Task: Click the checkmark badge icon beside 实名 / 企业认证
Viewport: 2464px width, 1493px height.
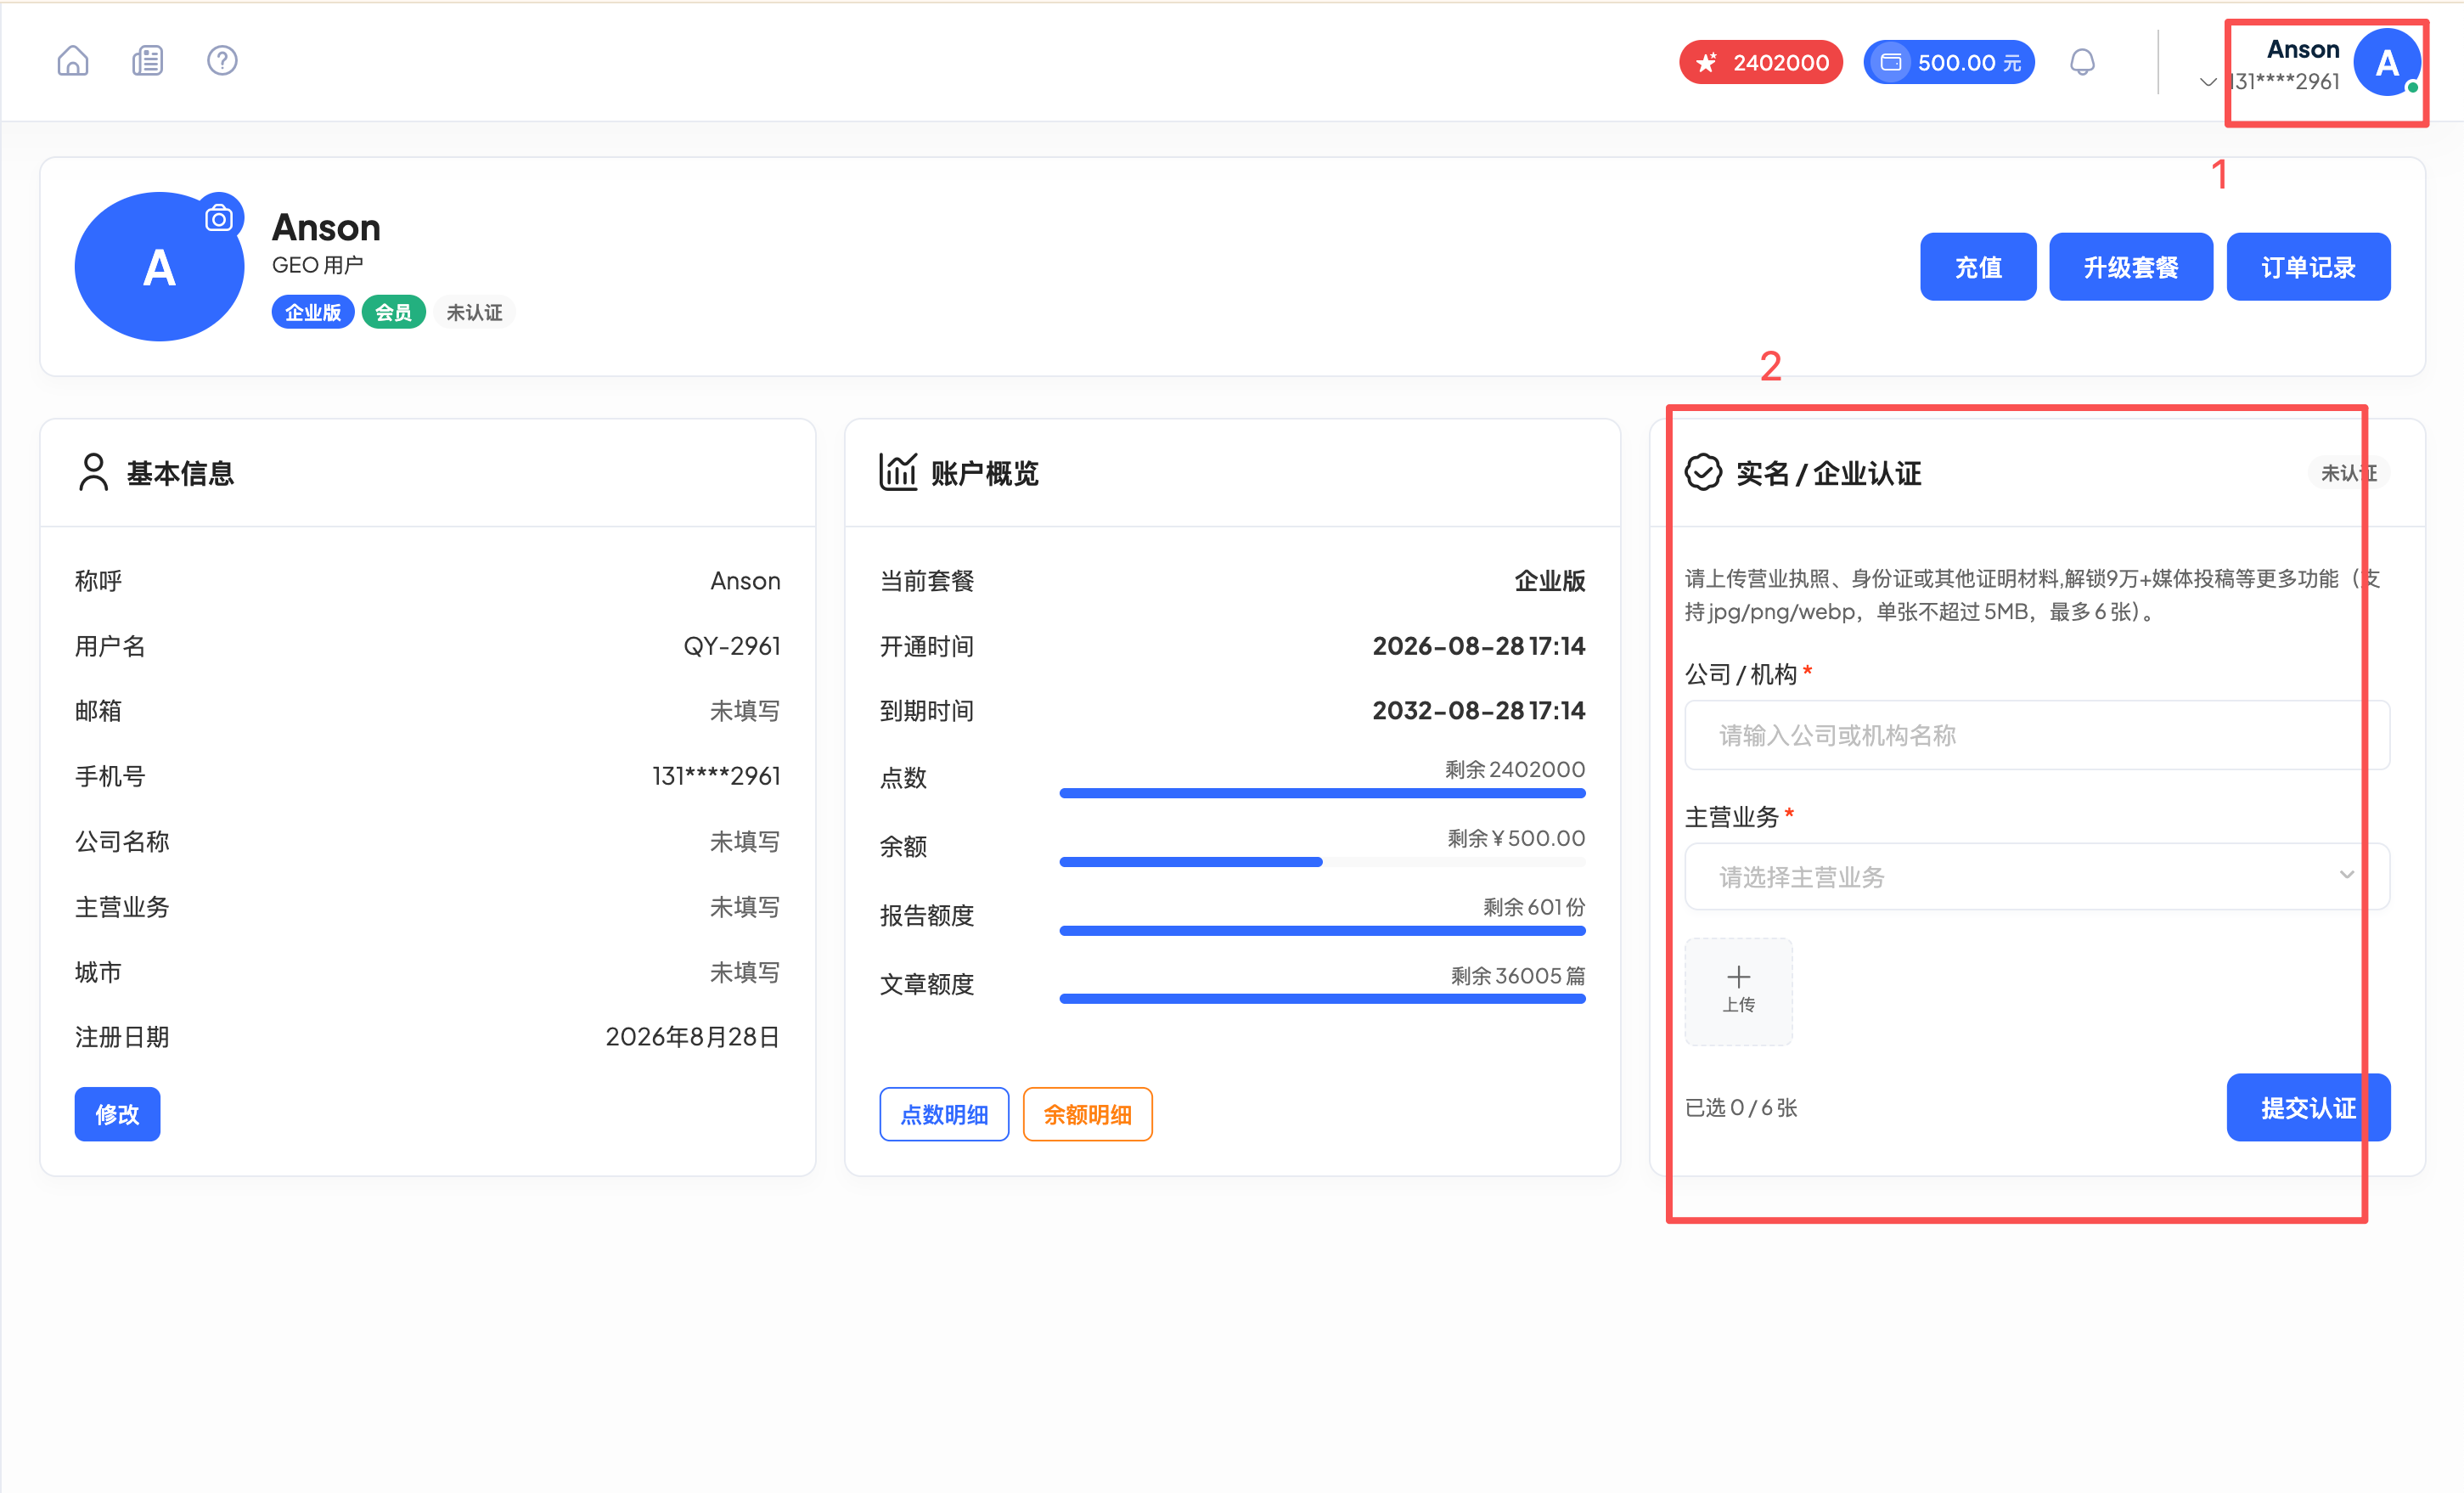Action: point(1704,472)
